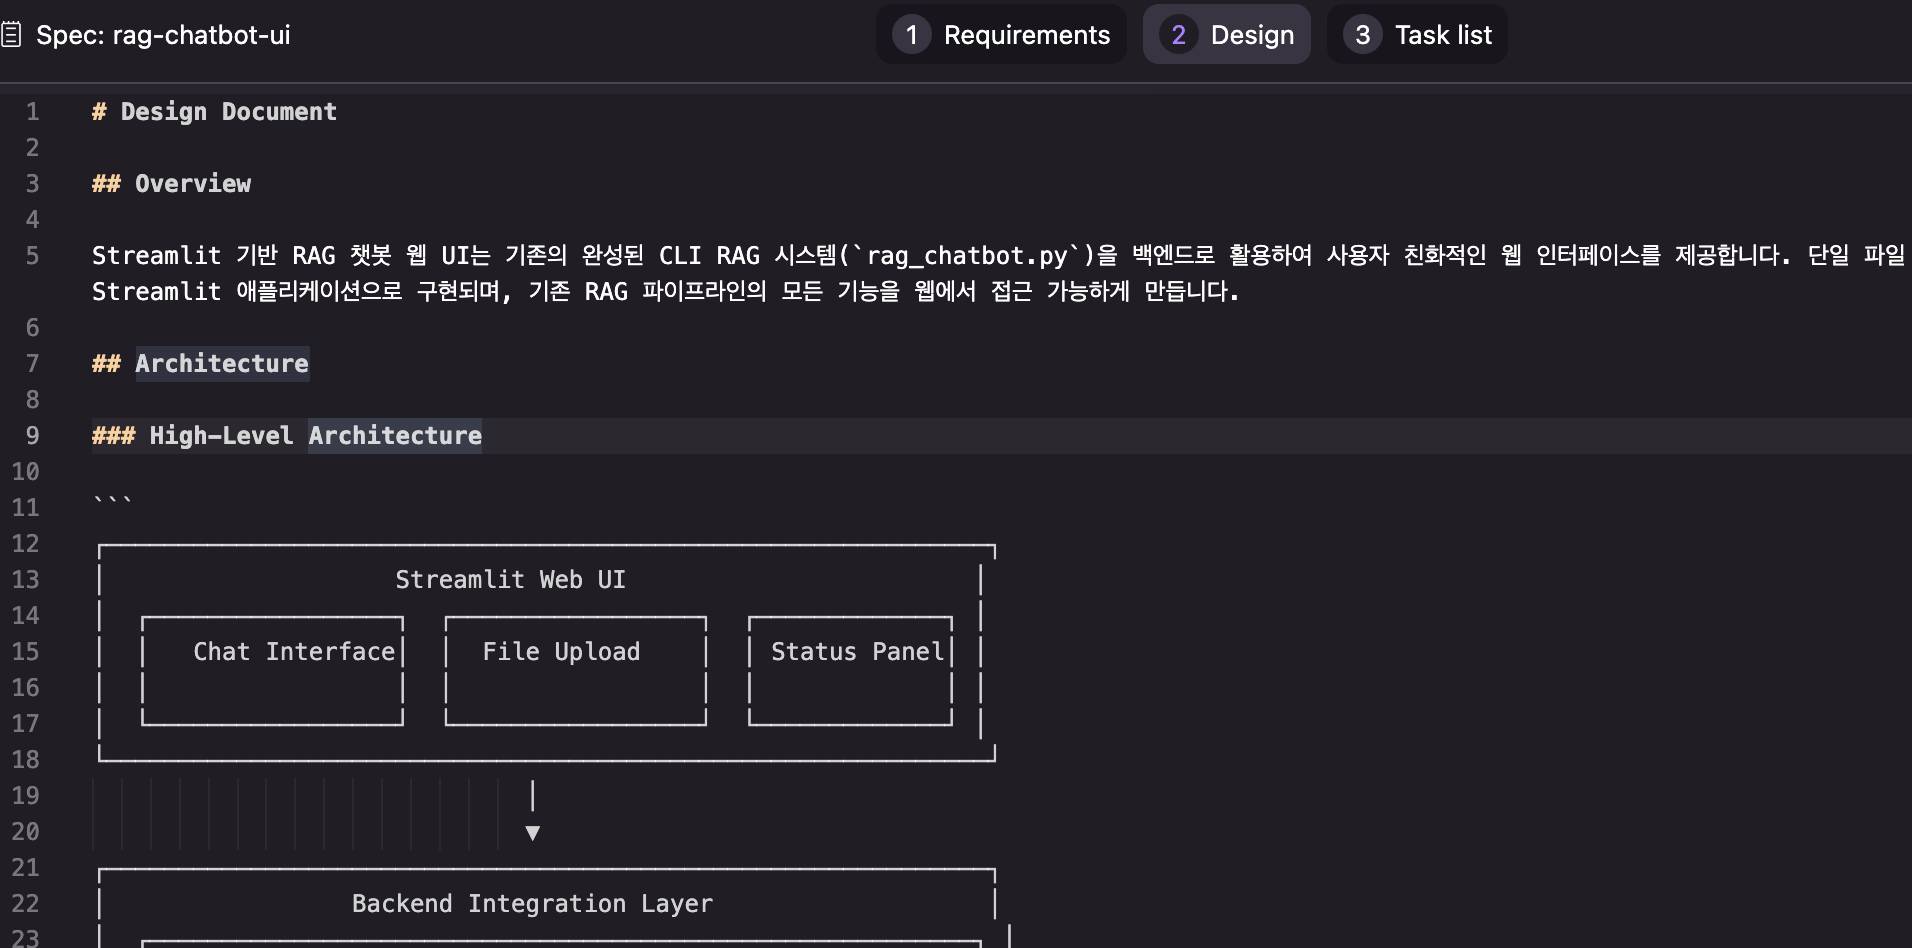
Task: Click the spec document icon beside rag-chatbot-ui
Action: (11, 35)
